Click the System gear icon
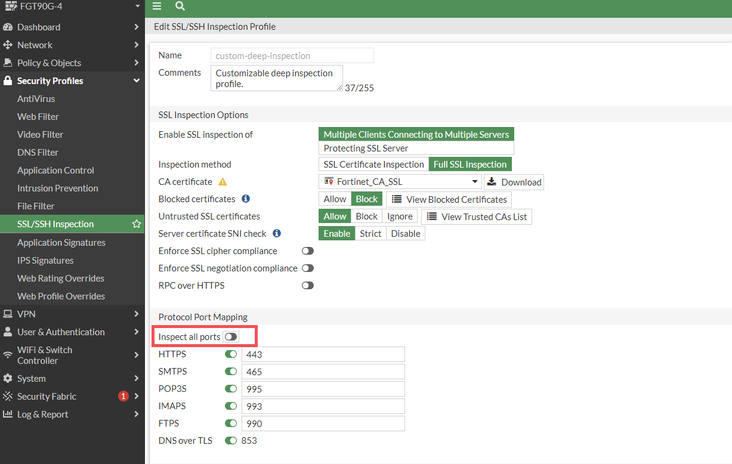This screenshot has width=732, height=464. tap(7, 378)
